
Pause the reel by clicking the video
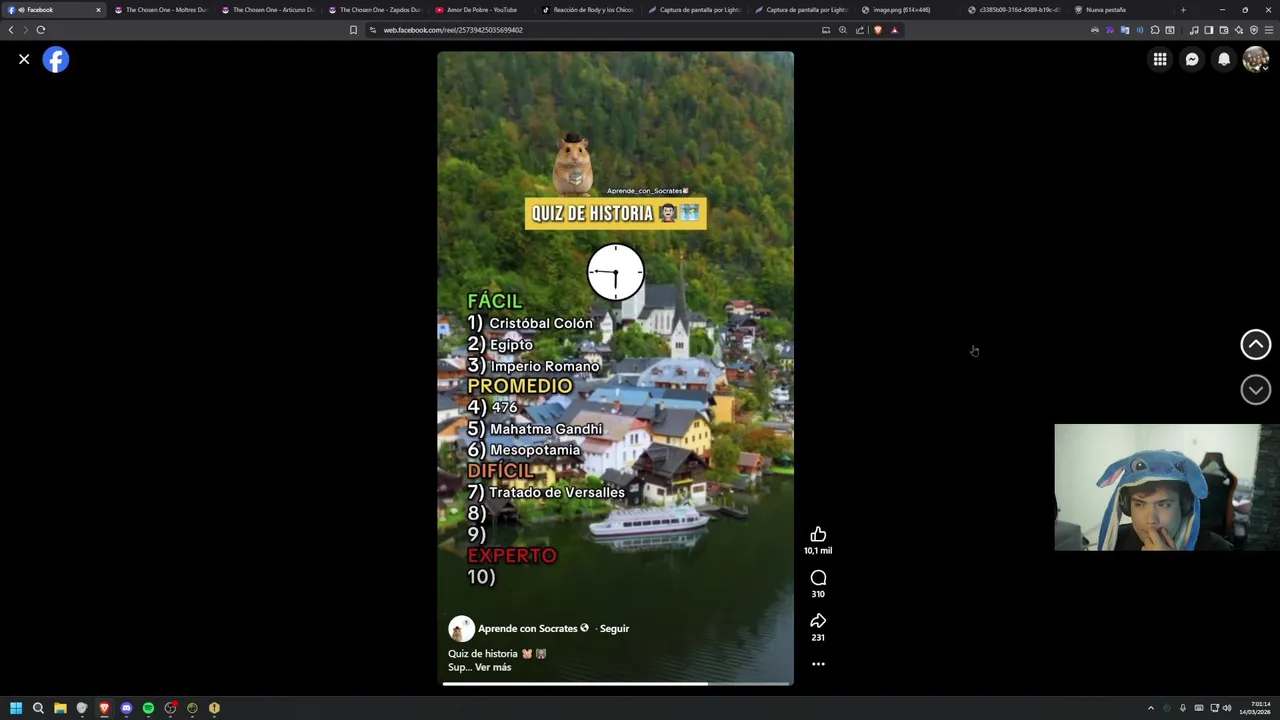[x=615, y=370]
